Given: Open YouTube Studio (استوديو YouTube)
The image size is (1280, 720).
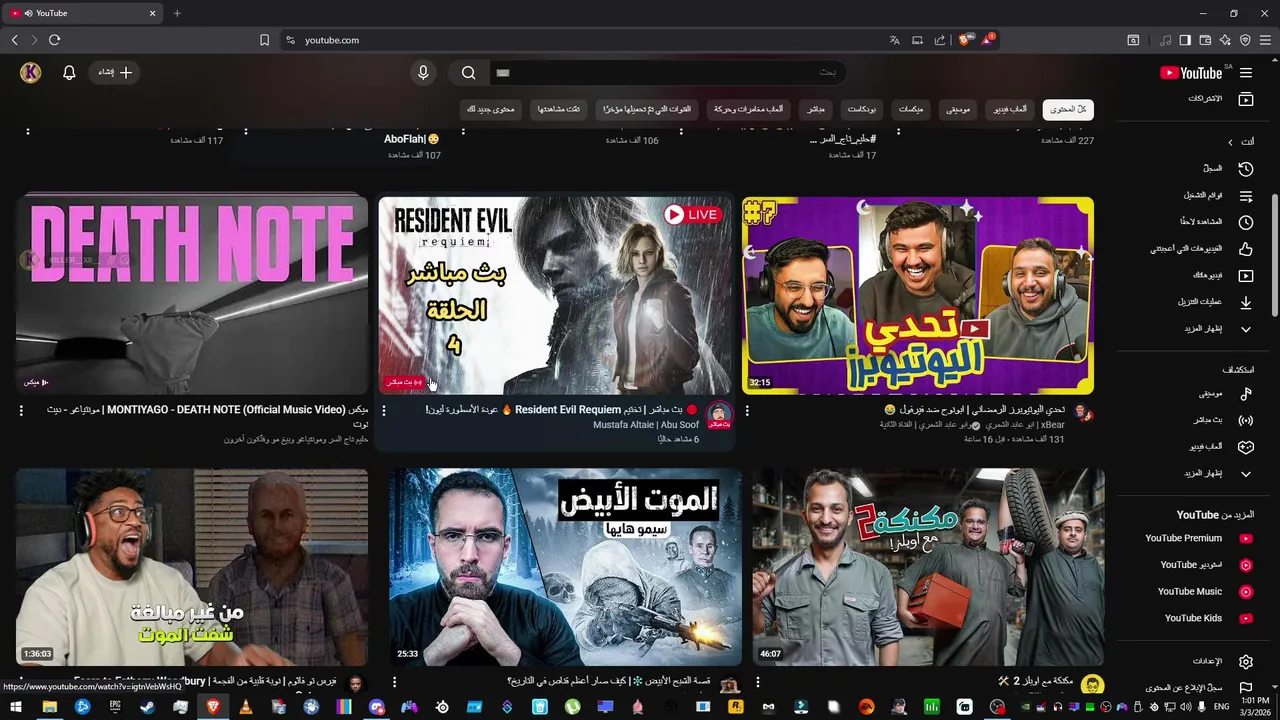Looking at the screenshot, I should tap(1207, 565).
